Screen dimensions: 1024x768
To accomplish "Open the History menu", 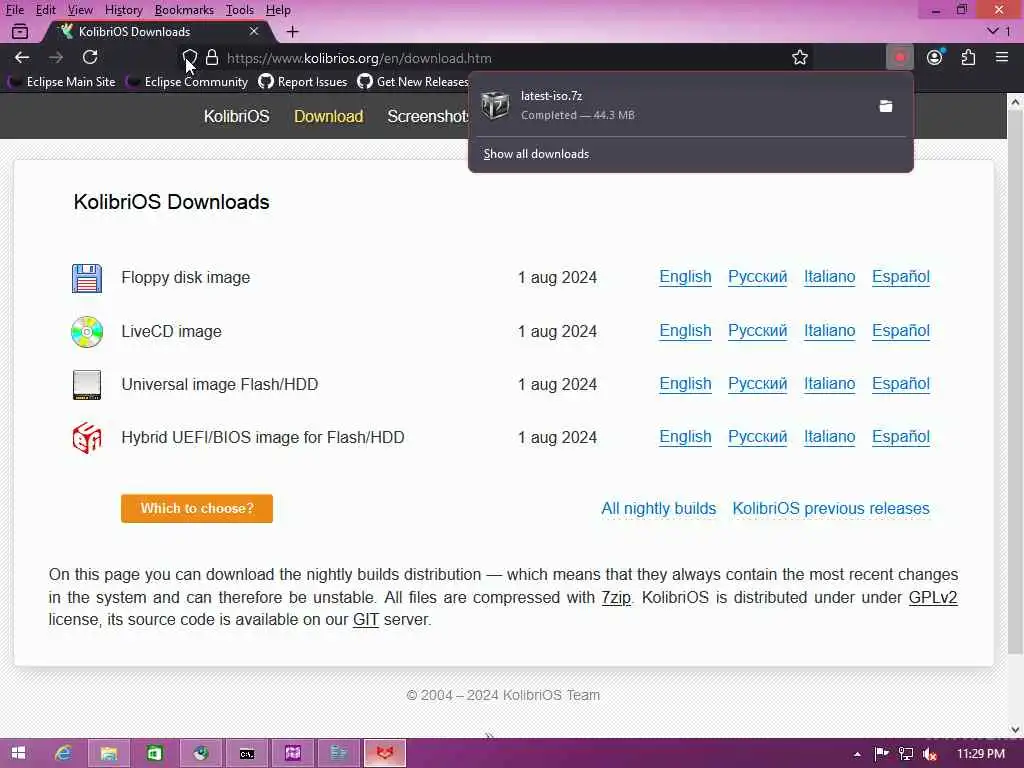I will tap(123, 10).
